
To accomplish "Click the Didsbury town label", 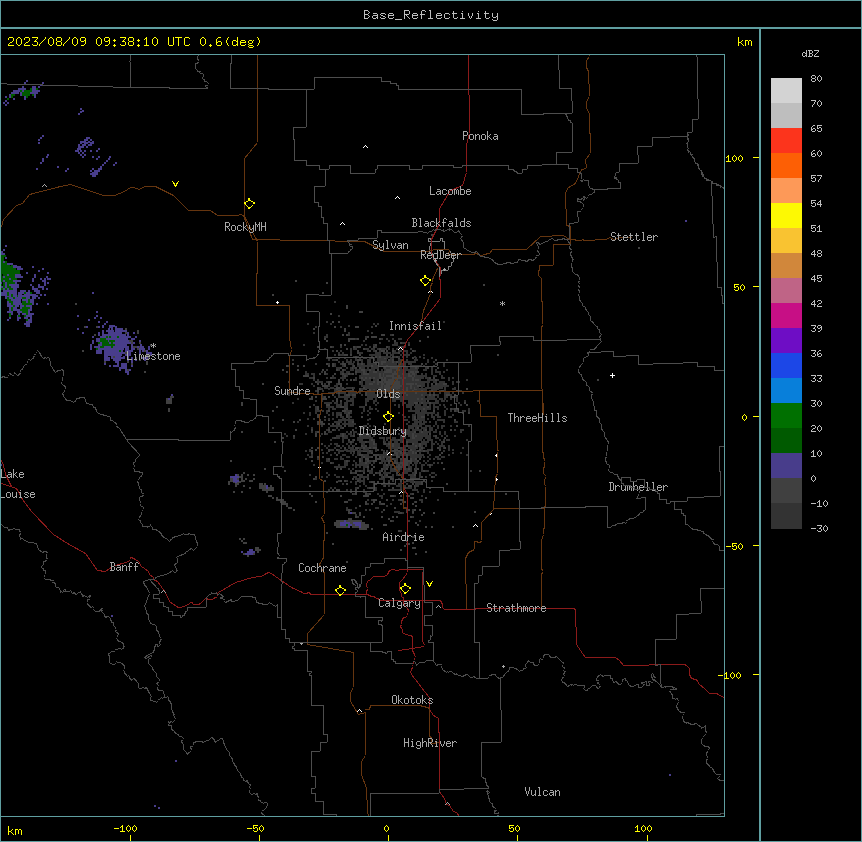I will point(382,431).
